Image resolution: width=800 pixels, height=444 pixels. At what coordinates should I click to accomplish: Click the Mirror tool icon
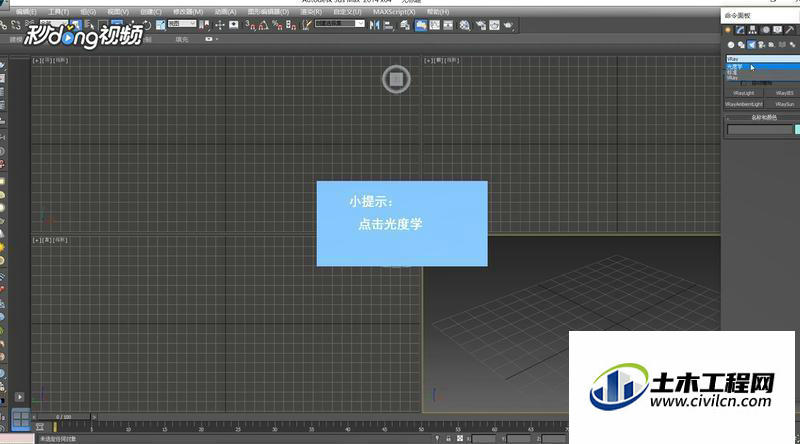(x=374, y=24)
